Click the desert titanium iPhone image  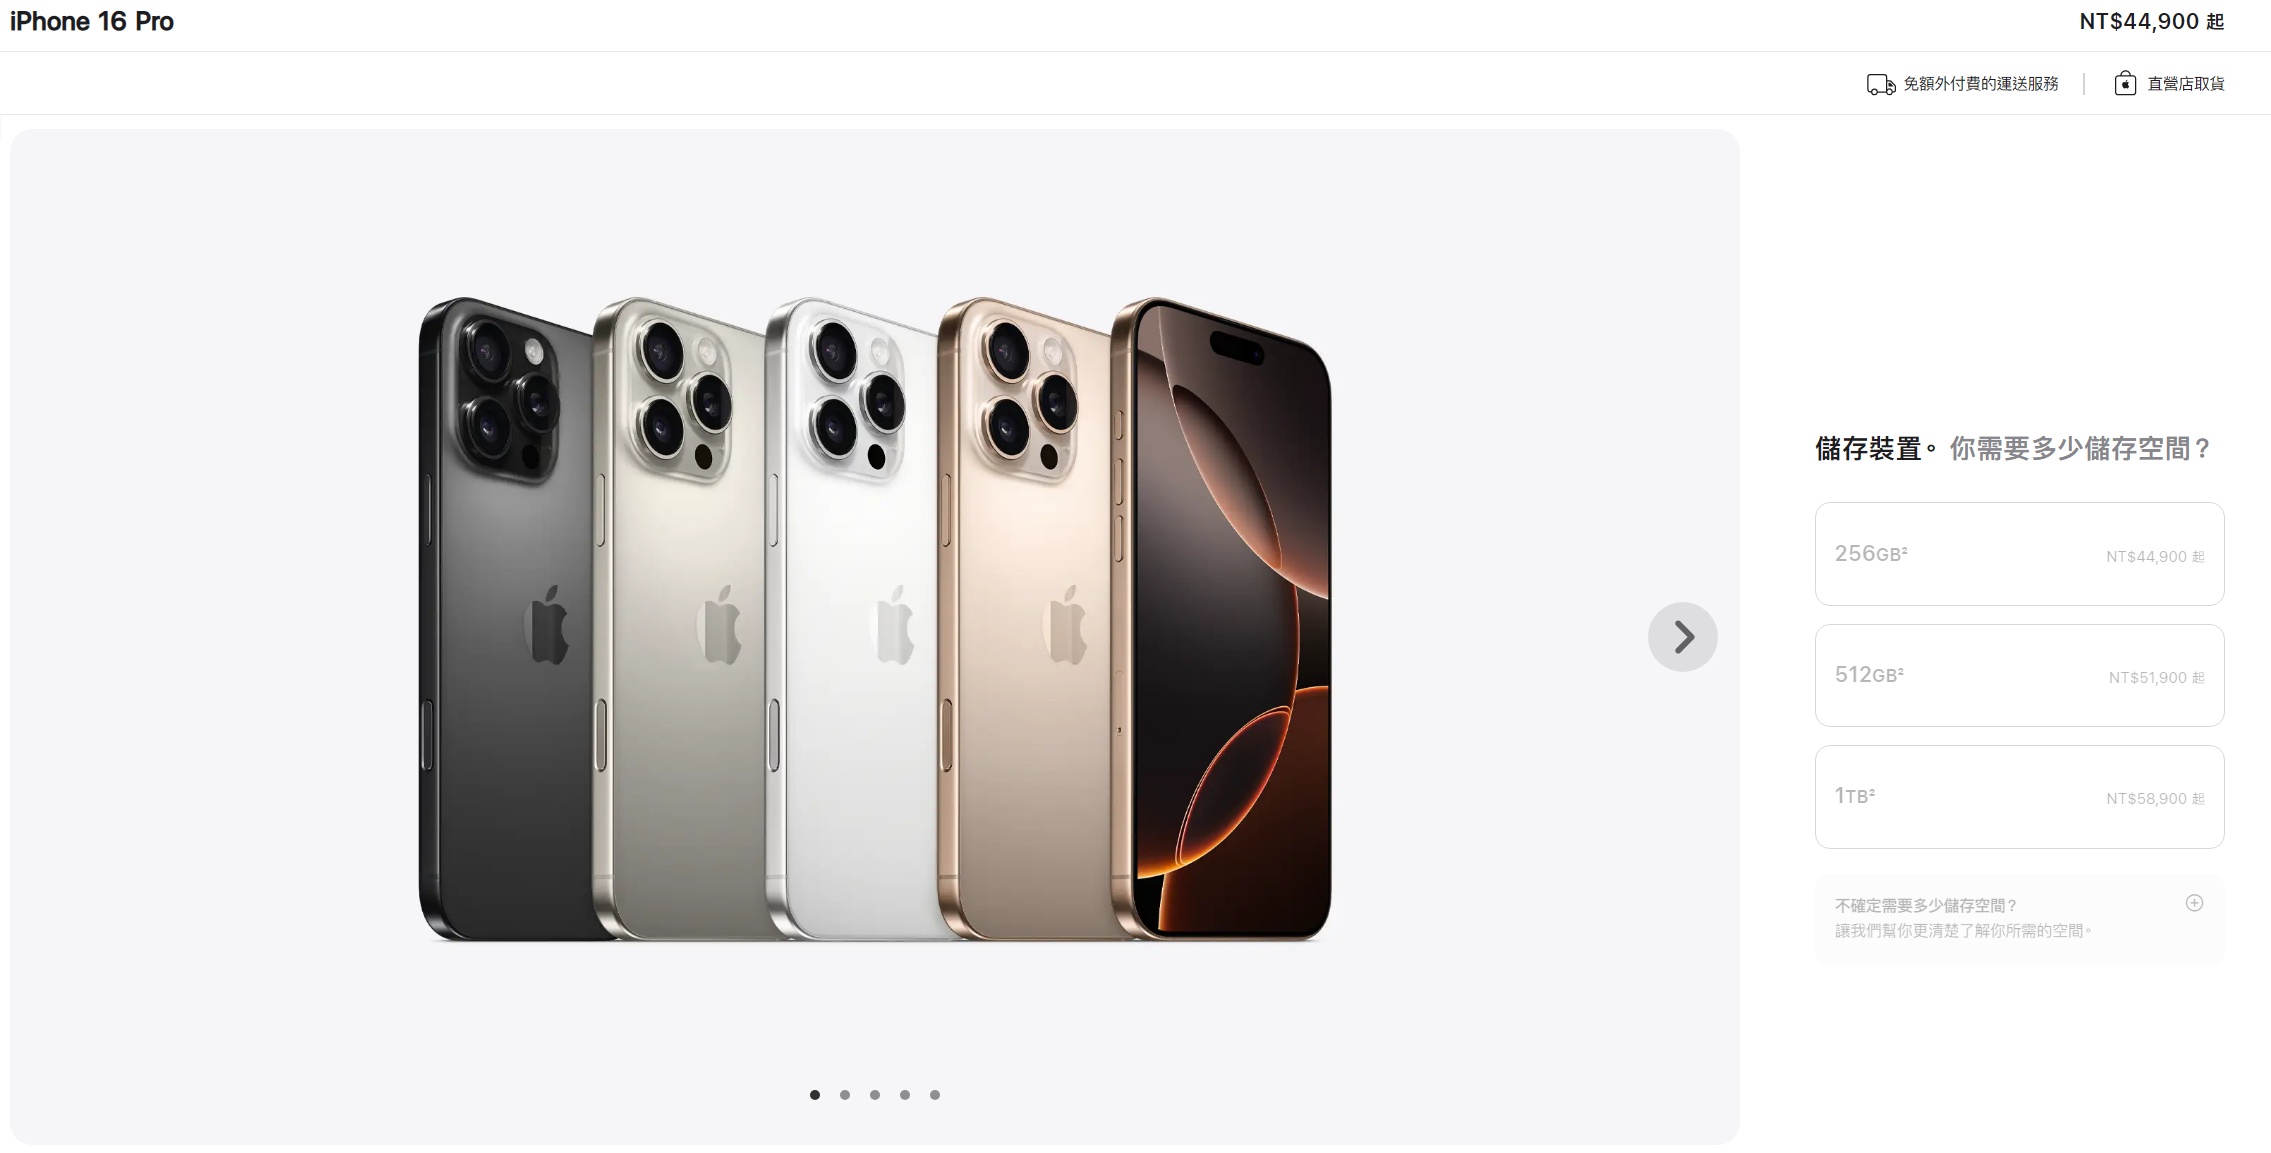click(1024, 618)
